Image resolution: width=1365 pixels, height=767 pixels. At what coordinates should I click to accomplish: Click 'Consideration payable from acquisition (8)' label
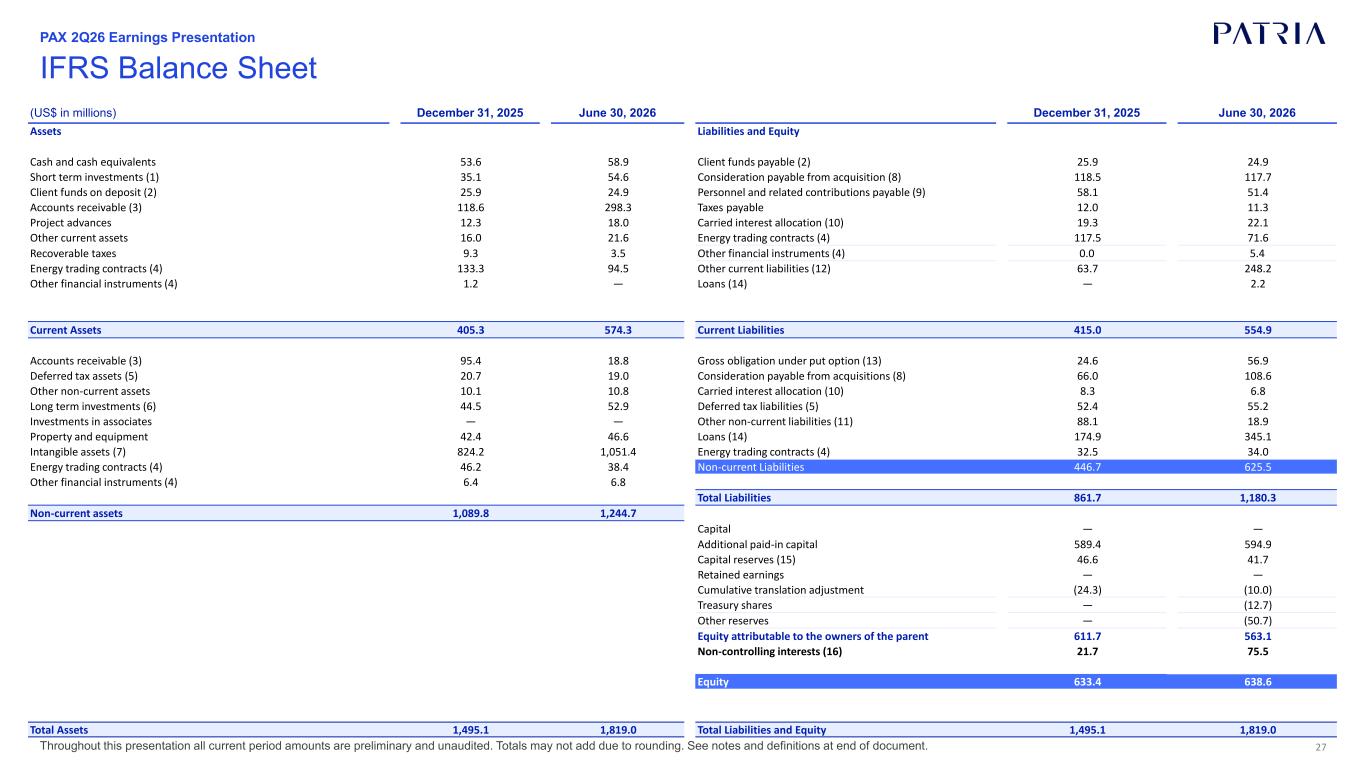pyautogui.click(x=799, y=176)
